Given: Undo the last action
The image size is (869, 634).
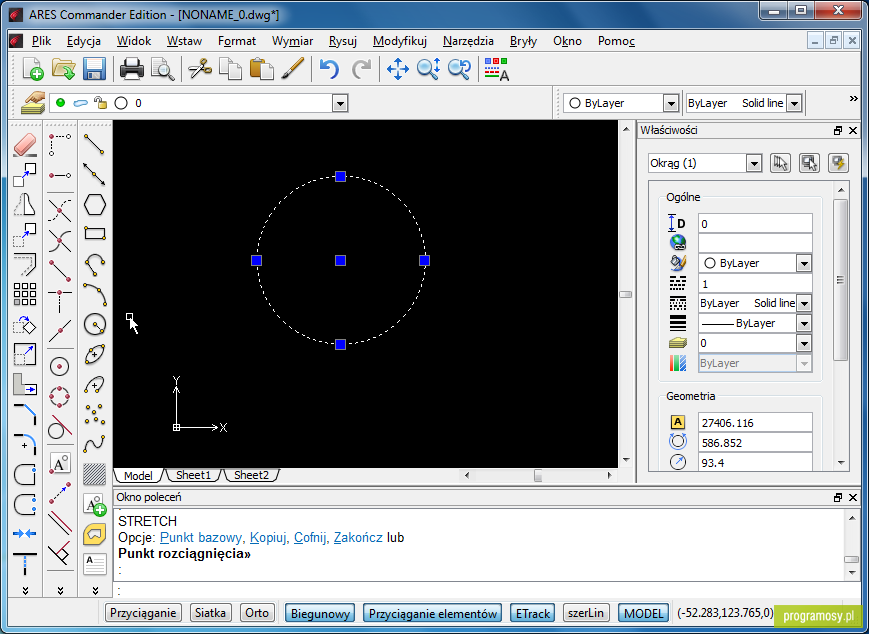Looking at the screenshot, I should (329, 69).
